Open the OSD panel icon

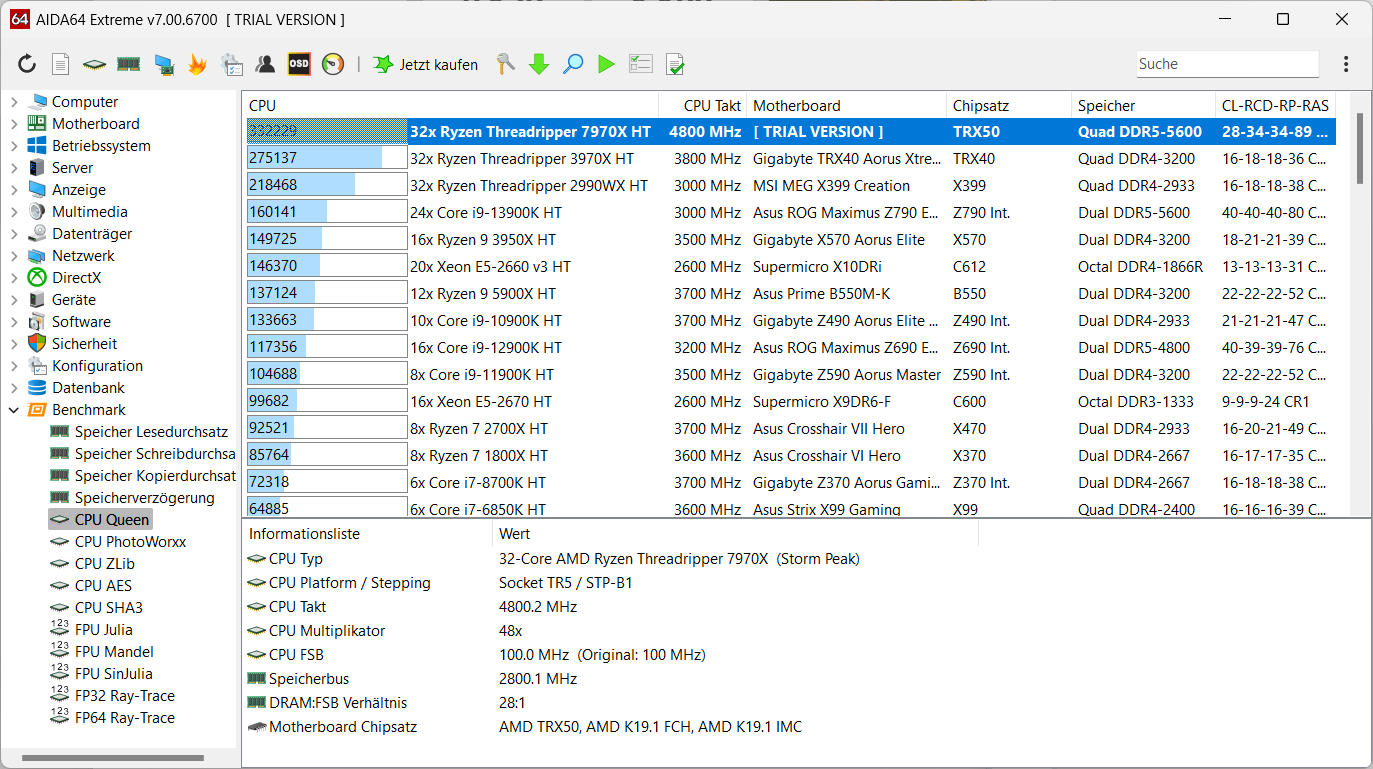point(299,64)
